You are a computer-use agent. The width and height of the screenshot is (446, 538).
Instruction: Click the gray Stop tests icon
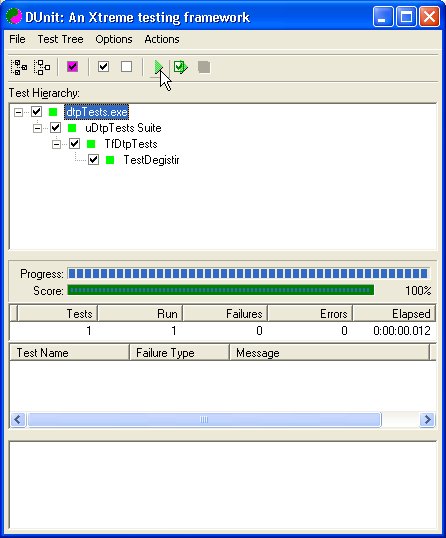[204, 67]
